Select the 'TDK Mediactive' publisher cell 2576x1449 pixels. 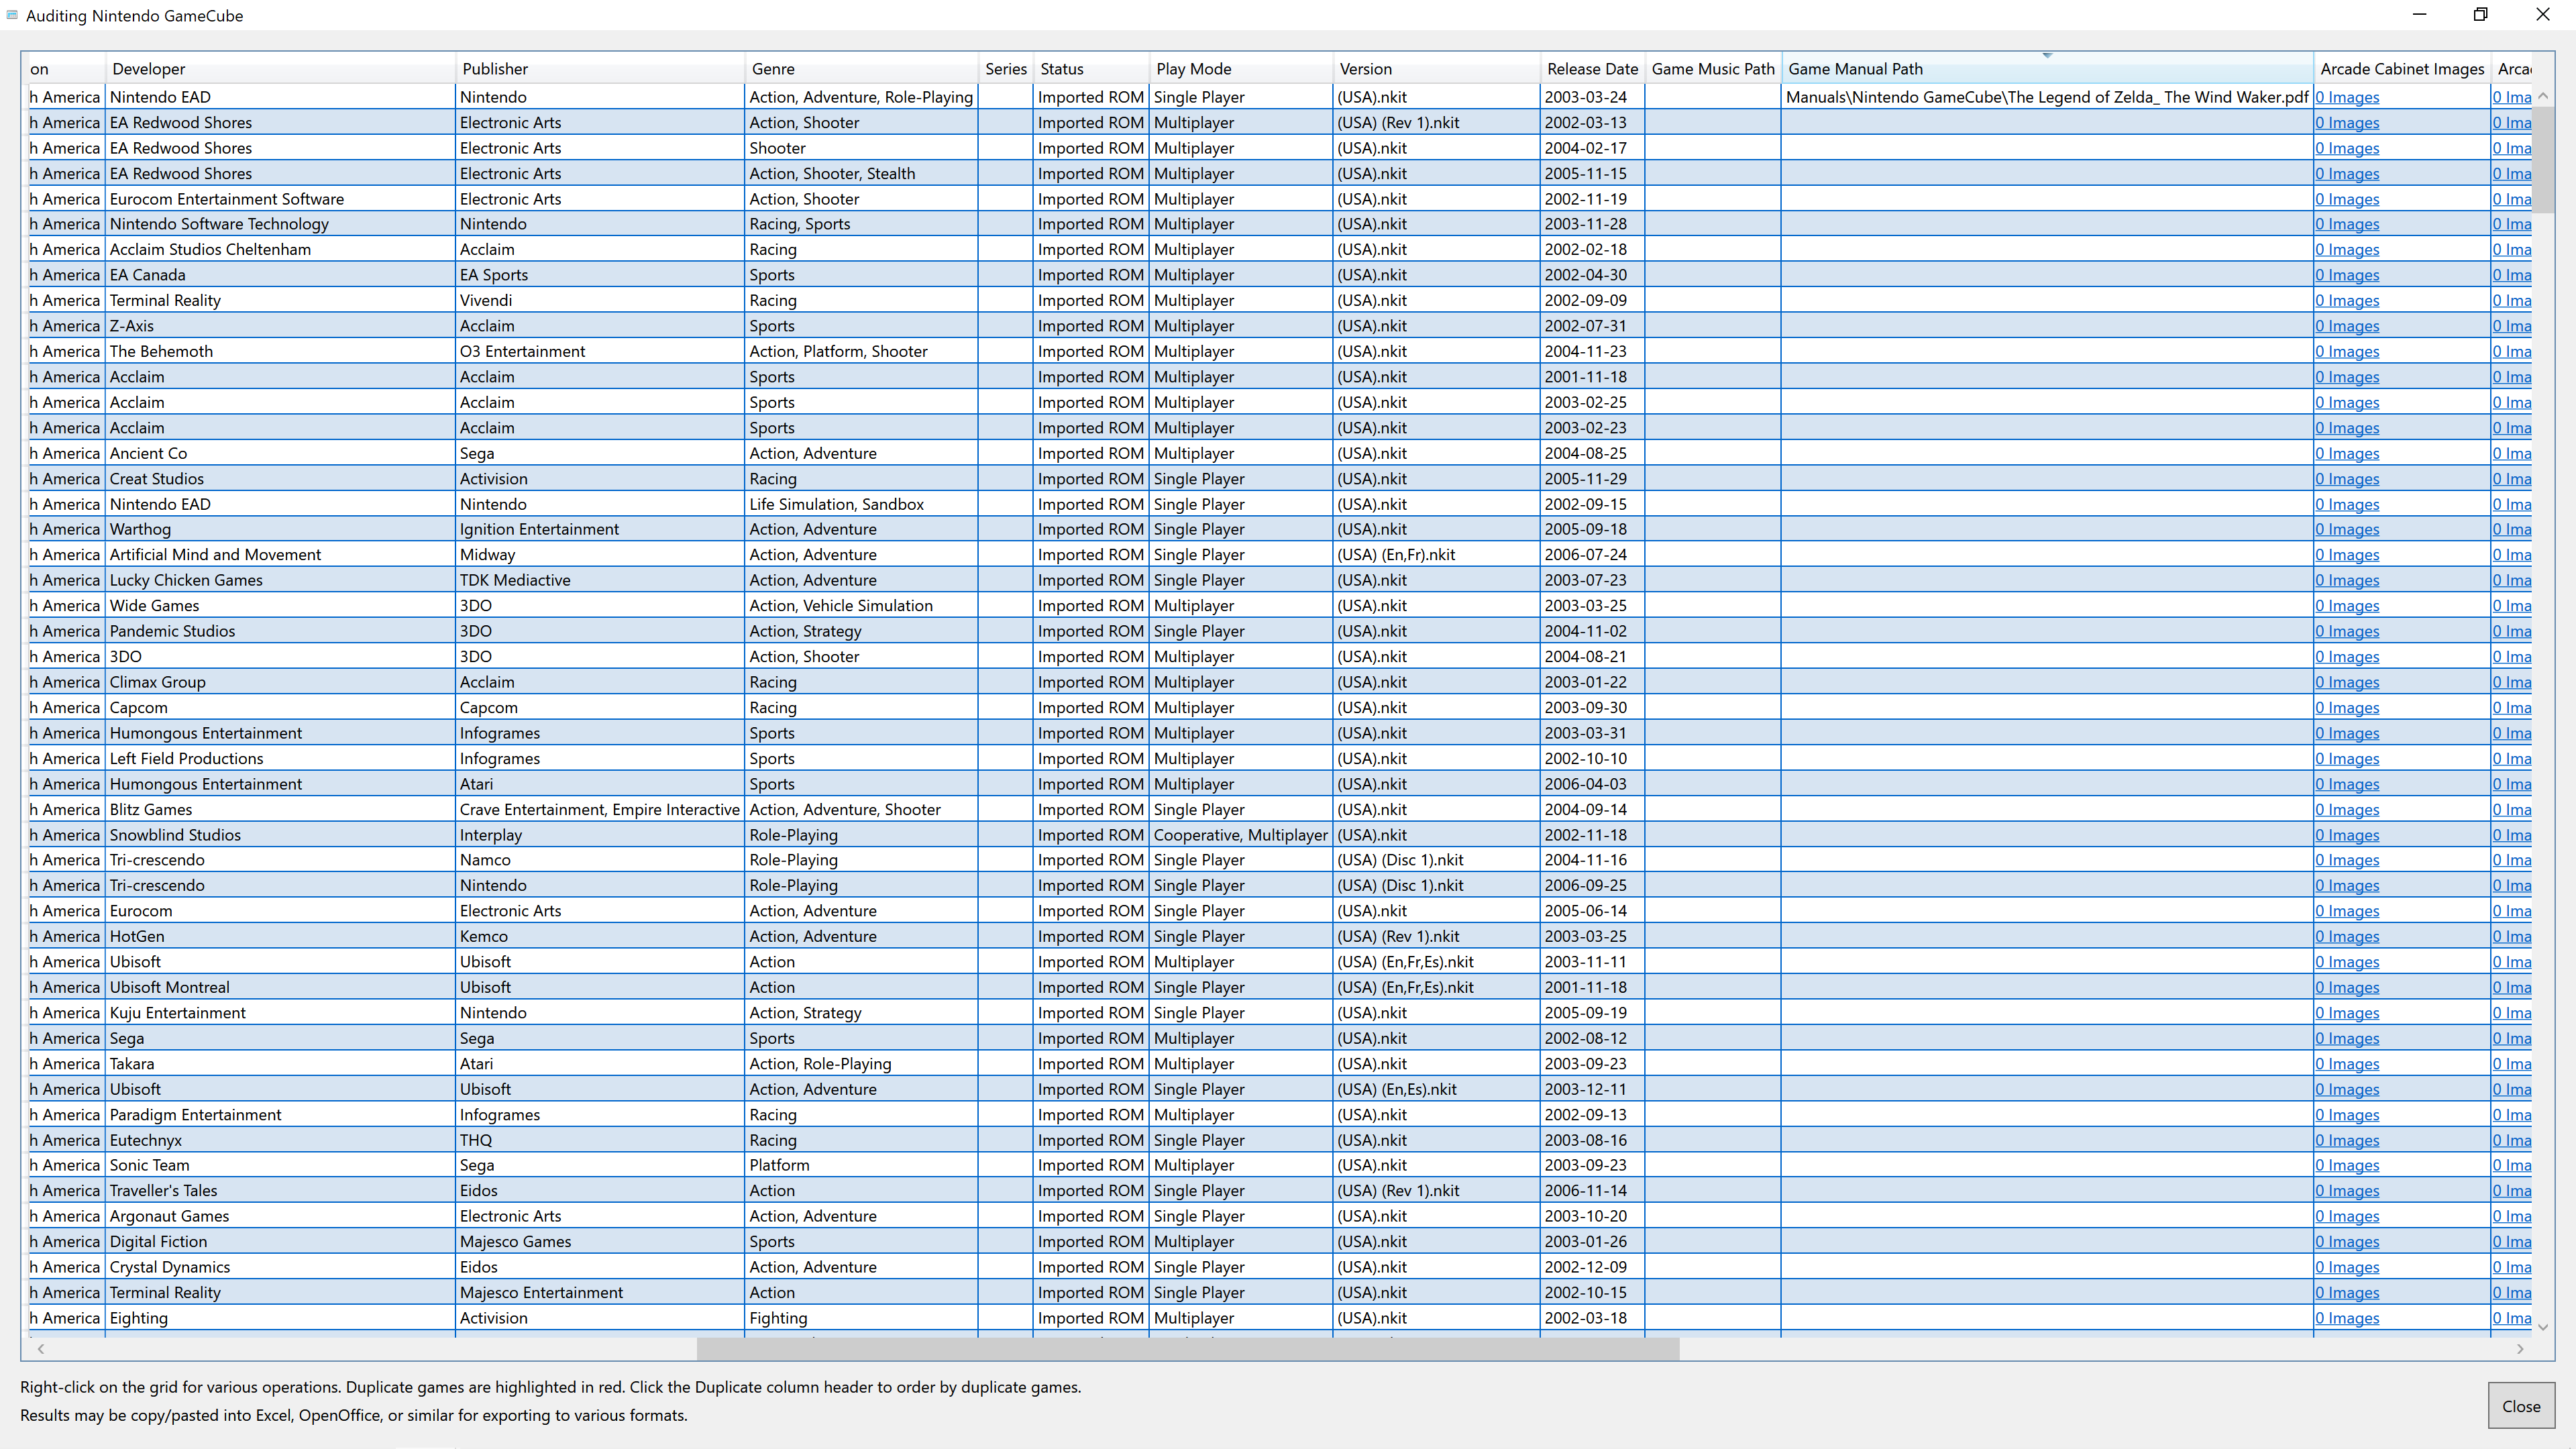[600, 580]
